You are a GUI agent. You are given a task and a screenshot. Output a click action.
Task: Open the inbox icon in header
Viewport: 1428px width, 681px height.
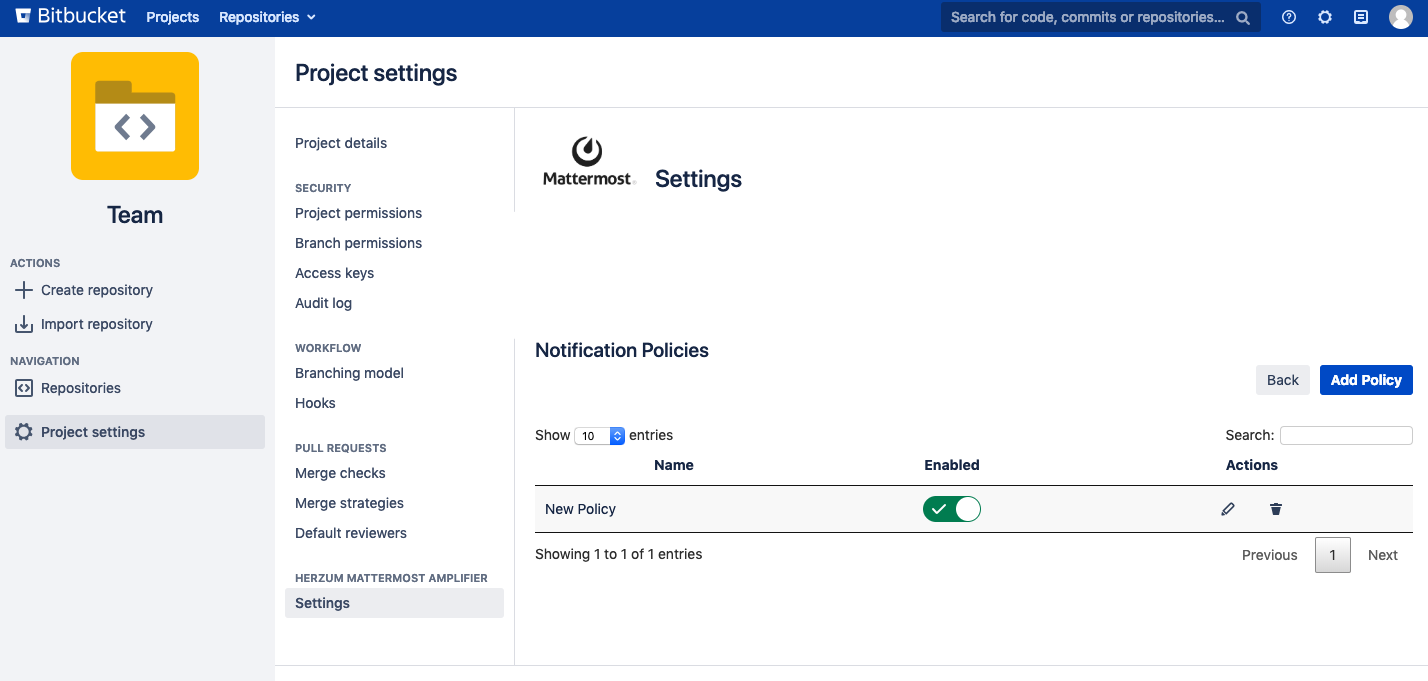(x=1361, y=17)
